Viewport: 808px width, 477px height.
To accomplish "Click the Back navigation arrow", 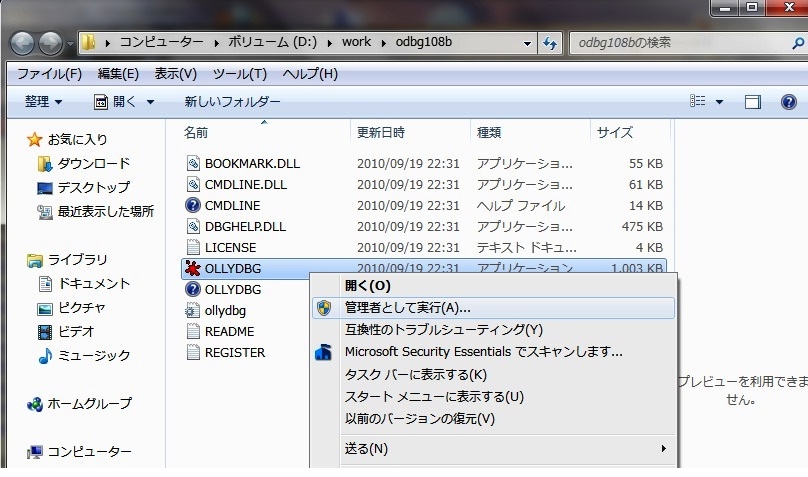I will (22, 43).
